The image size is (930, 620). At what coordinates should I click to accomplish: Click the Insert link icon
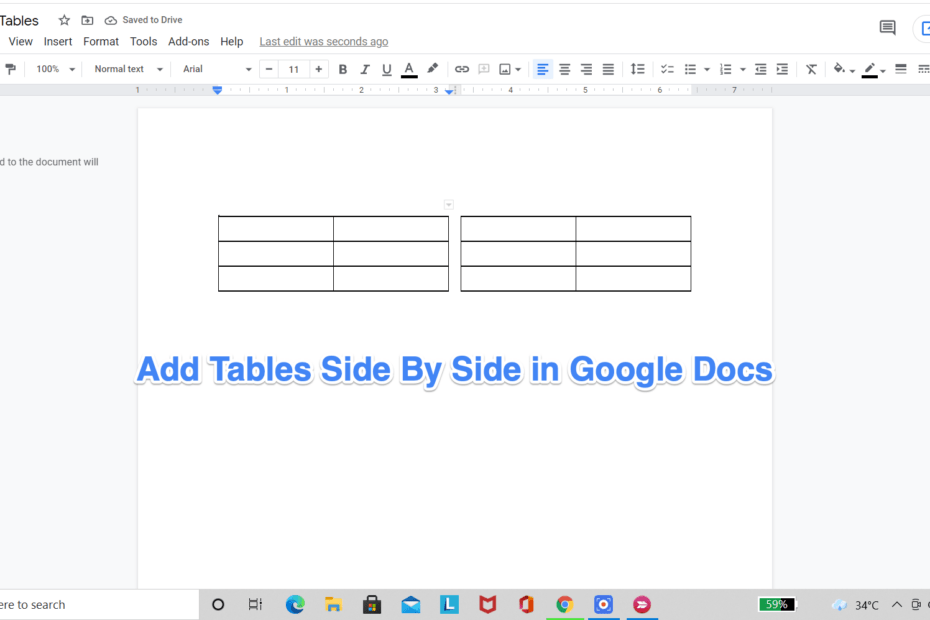(x=461, y=69)
